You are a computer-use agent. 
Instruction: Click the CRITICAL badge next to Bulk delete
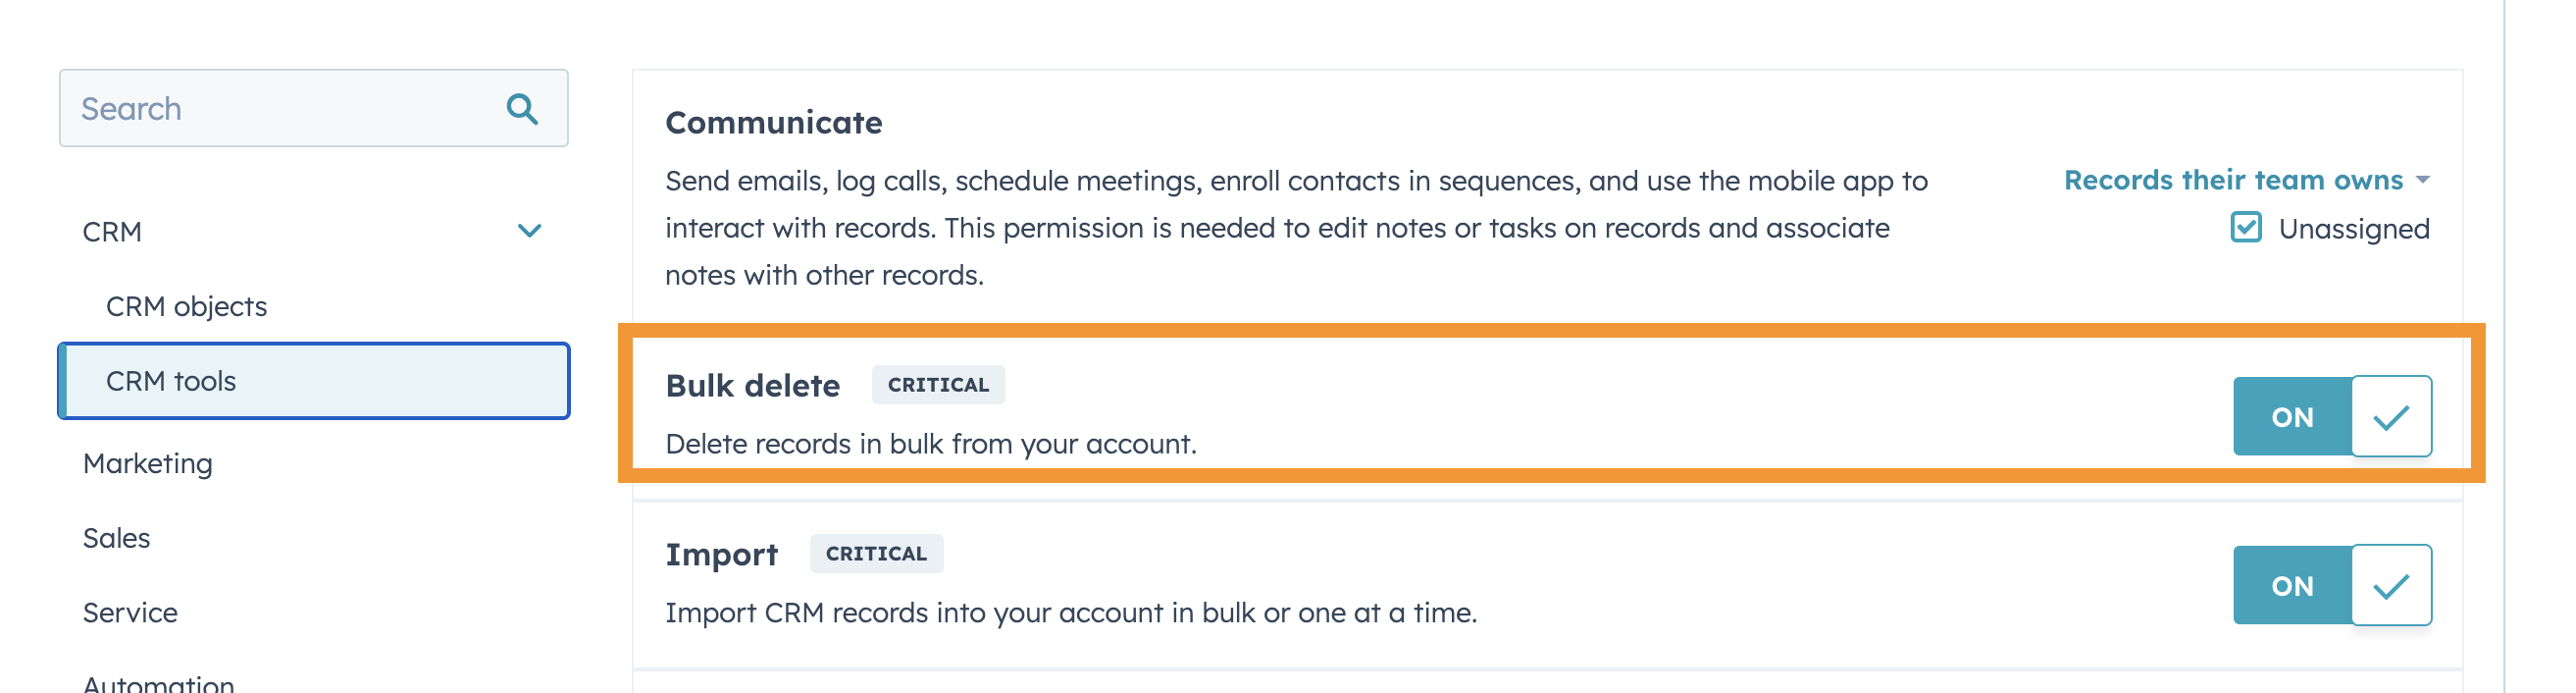937,385
